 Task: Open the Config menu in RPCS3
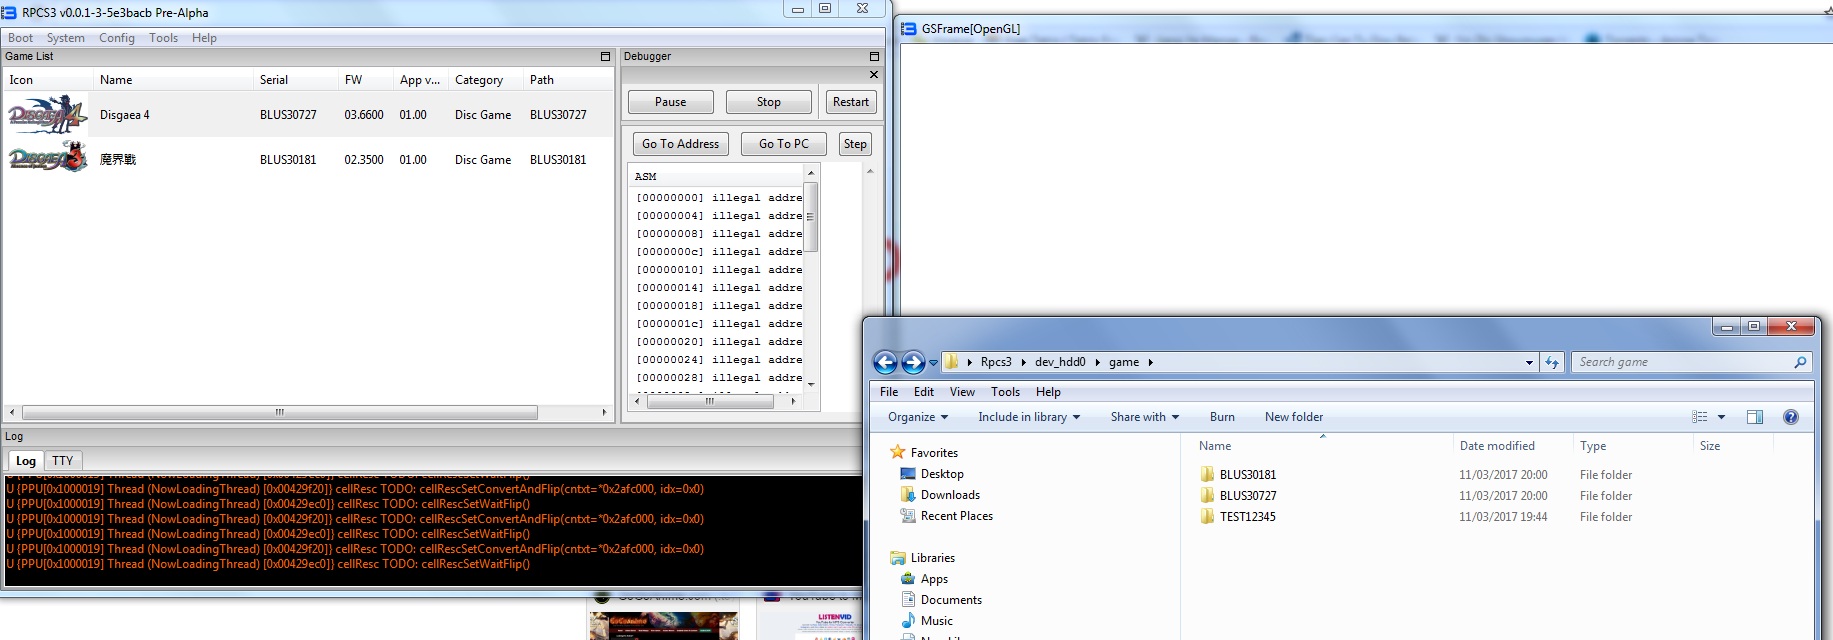[116, 38]
